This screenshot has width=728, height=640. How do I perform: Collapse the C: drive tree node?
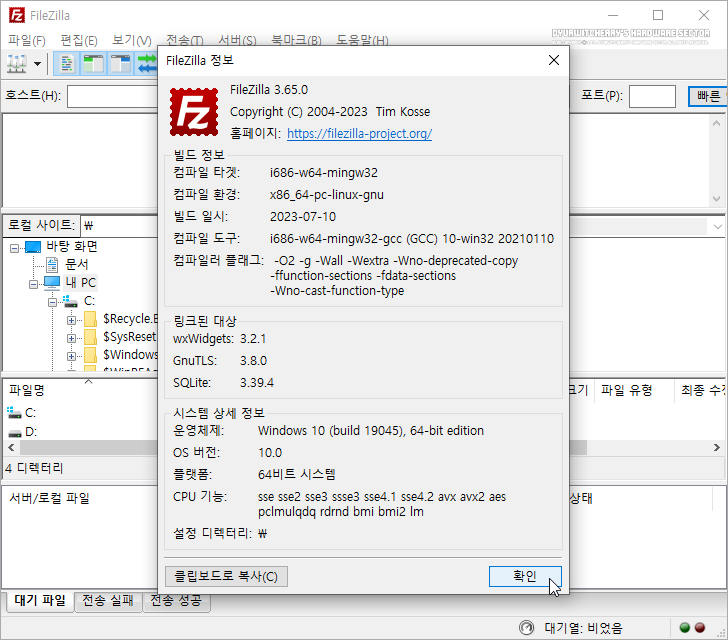pyautogui.click(x=52, y=302)
